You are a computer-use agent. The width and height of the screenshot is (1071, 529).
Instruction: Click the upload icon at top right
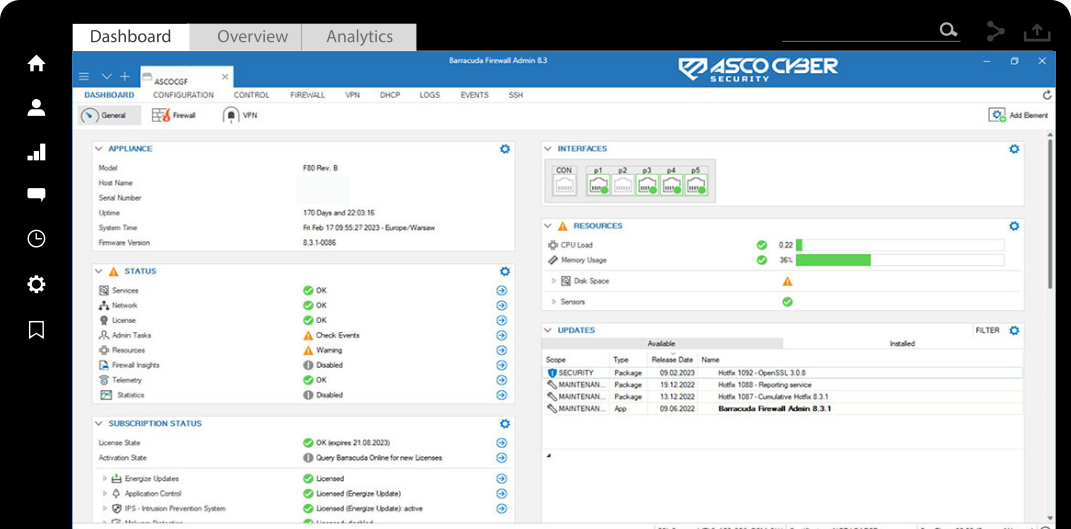(1037, 32)
